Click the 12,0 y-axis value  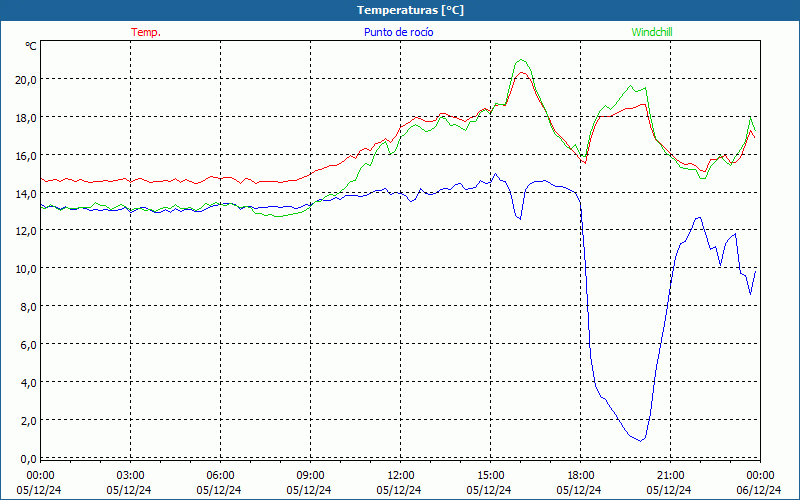coord(26,231)
